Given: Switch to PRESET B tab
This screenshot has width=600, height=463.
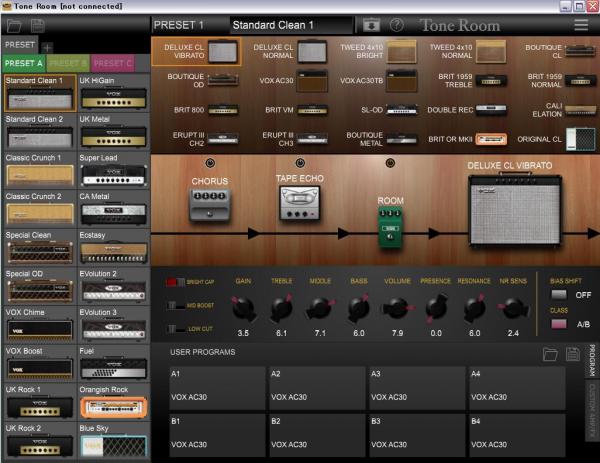Looking at the screenshot, I should [x=68, y=63].
